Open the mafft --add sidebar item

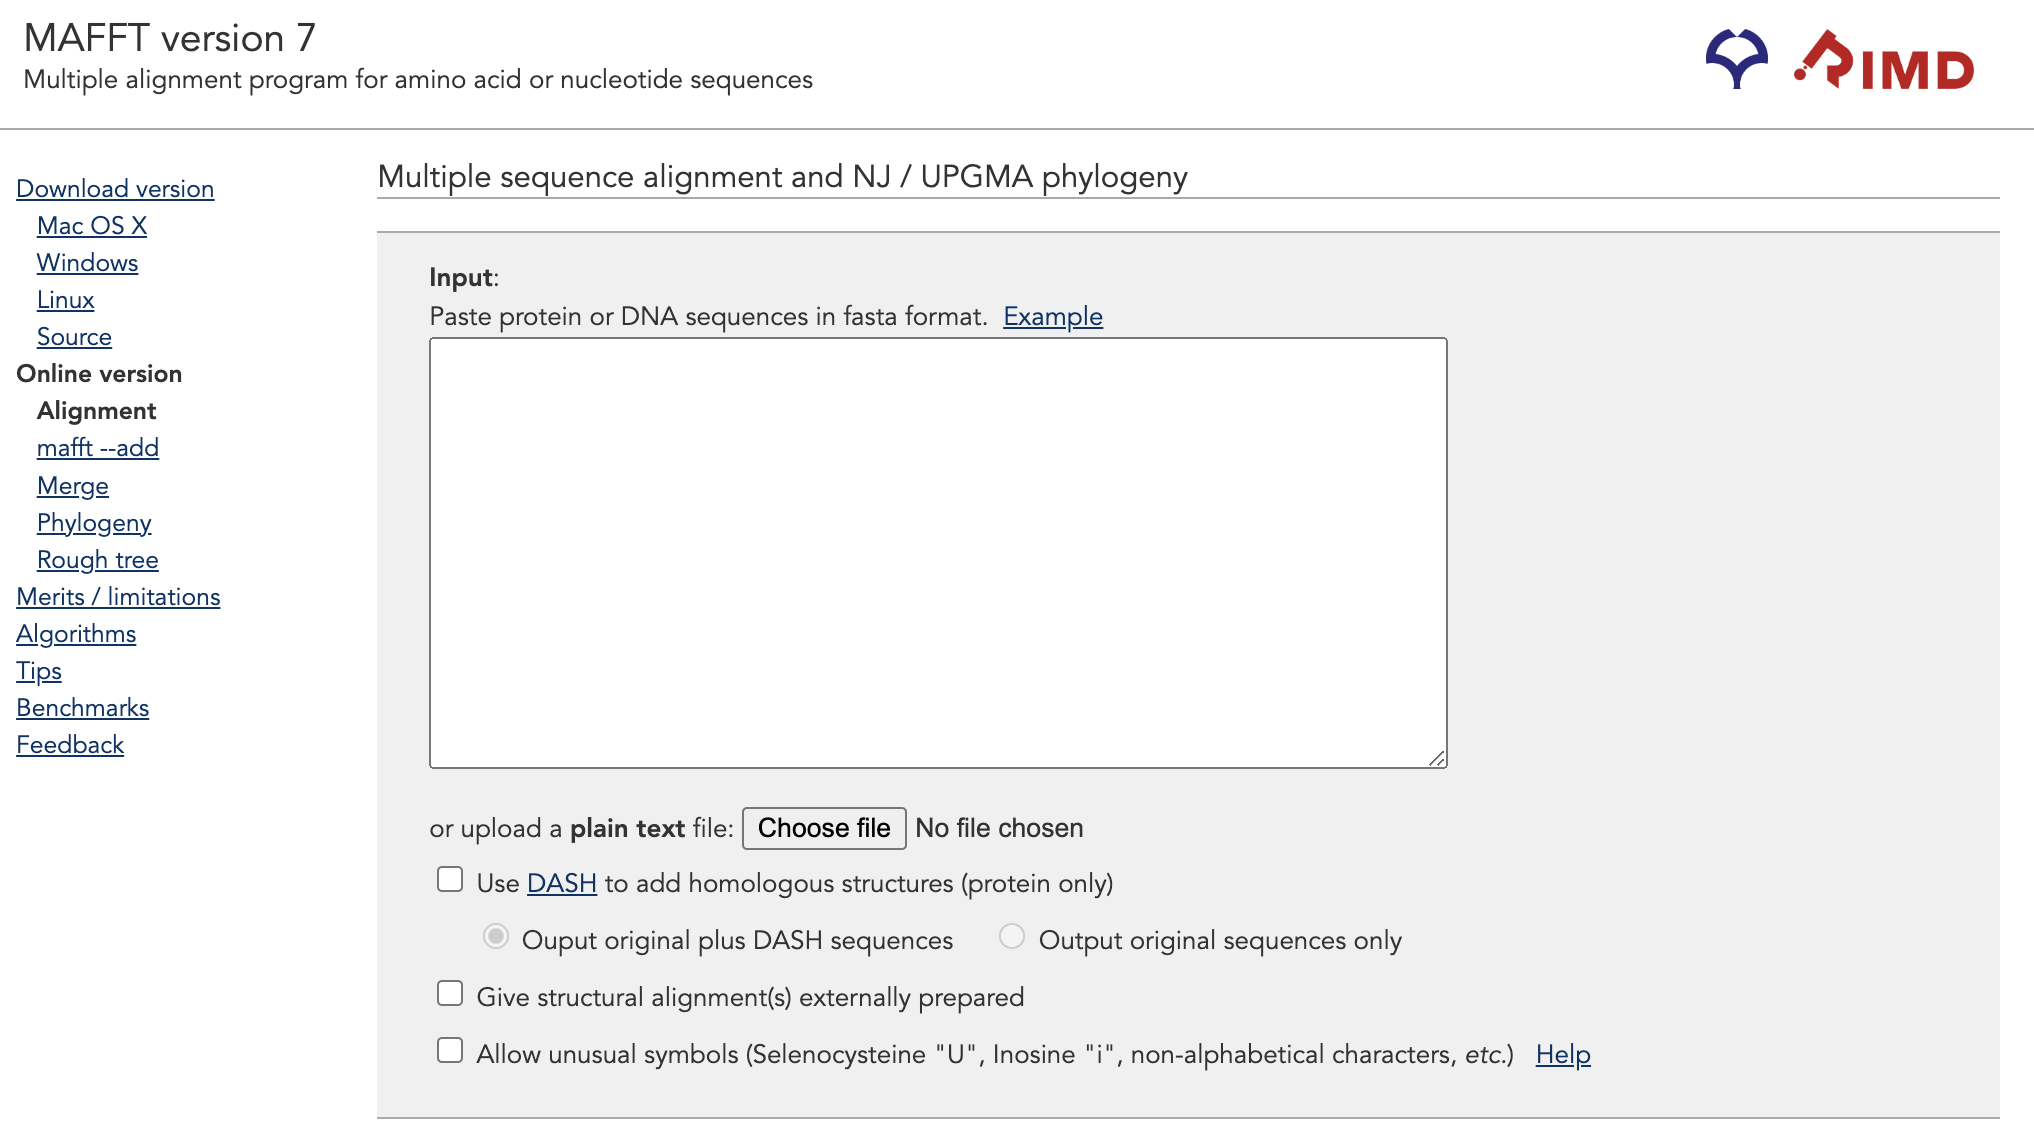(98, 448)
